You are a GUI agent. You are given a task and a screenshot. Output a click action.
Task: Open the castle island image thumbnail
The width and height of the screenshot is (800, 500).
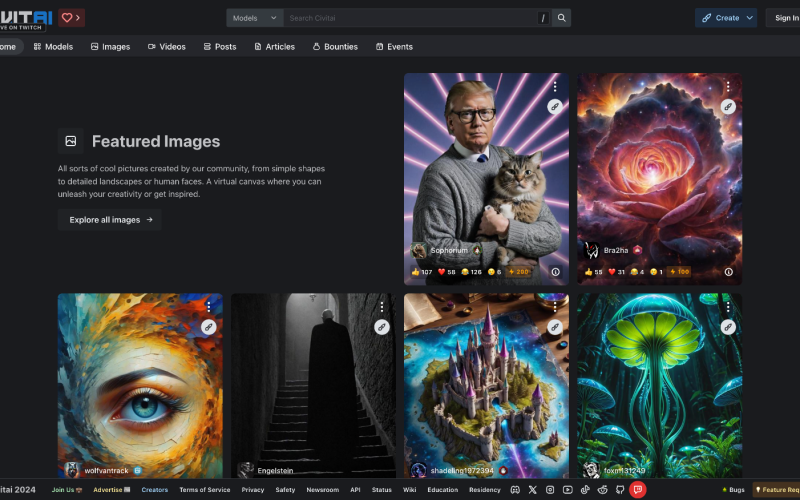click(486, 386)
